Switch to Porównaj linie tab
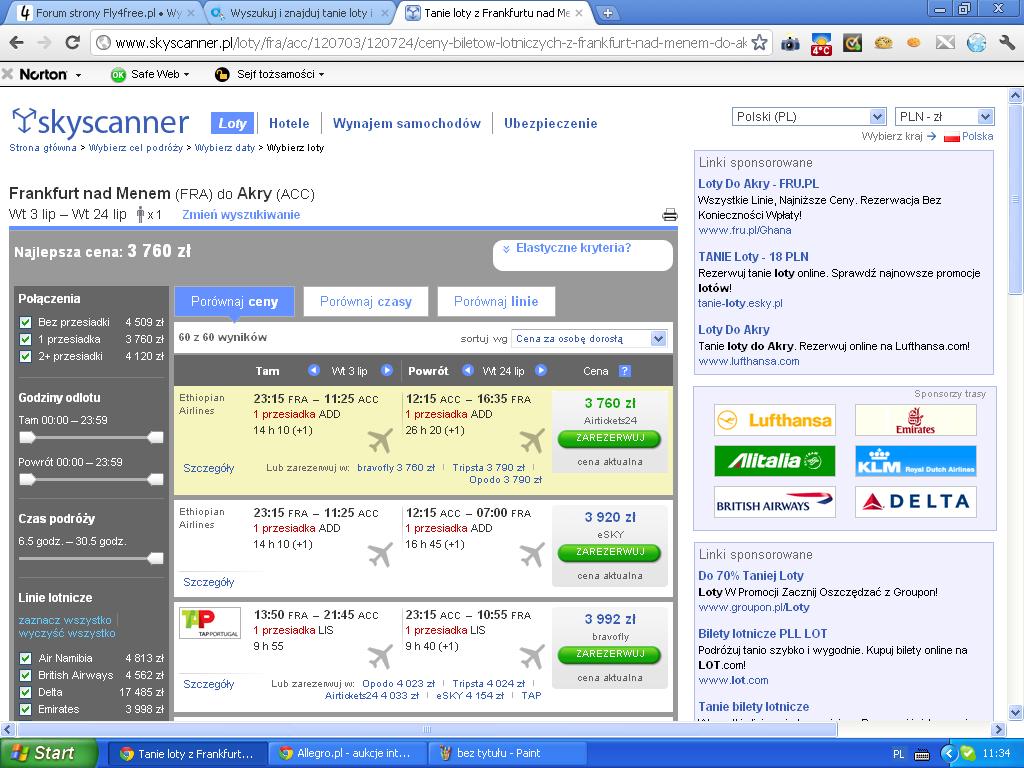The image size is (1024, 768). [x=496, y=302]
